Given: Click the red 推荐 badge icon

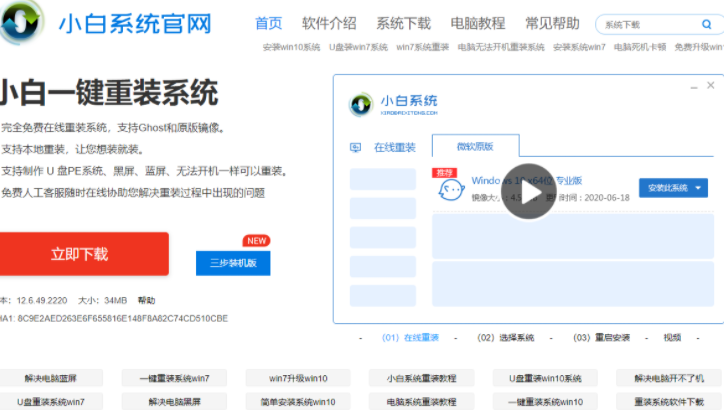Looking at the screenshot, I should coord(445,172).
